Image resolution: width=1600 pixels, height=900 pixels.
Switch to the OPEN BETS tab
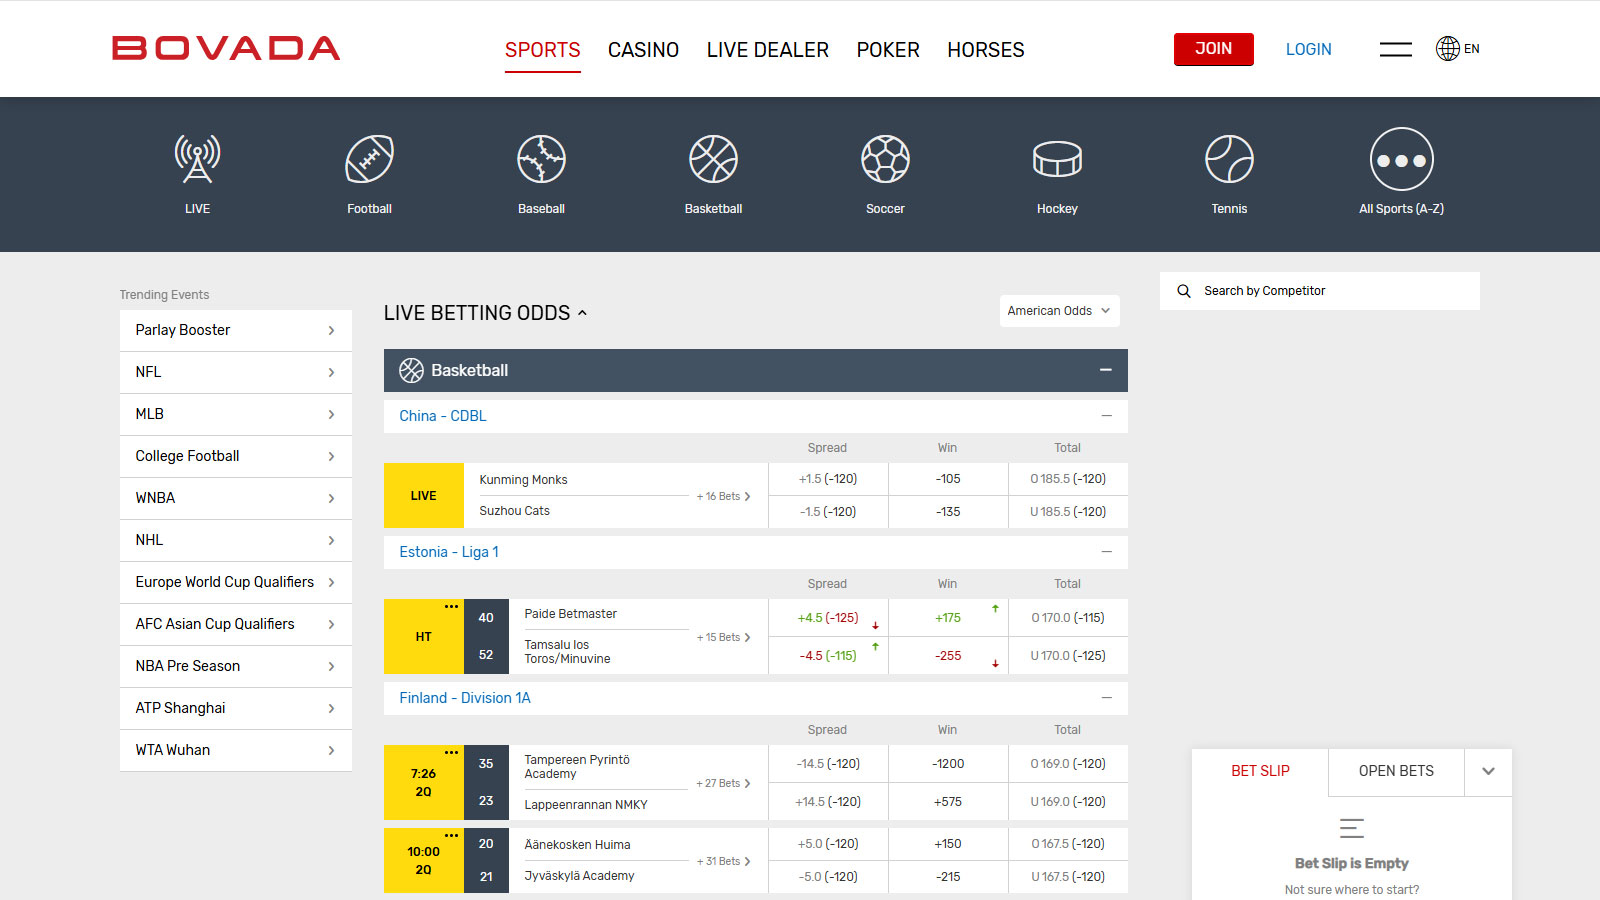[x=1396, y=771]
